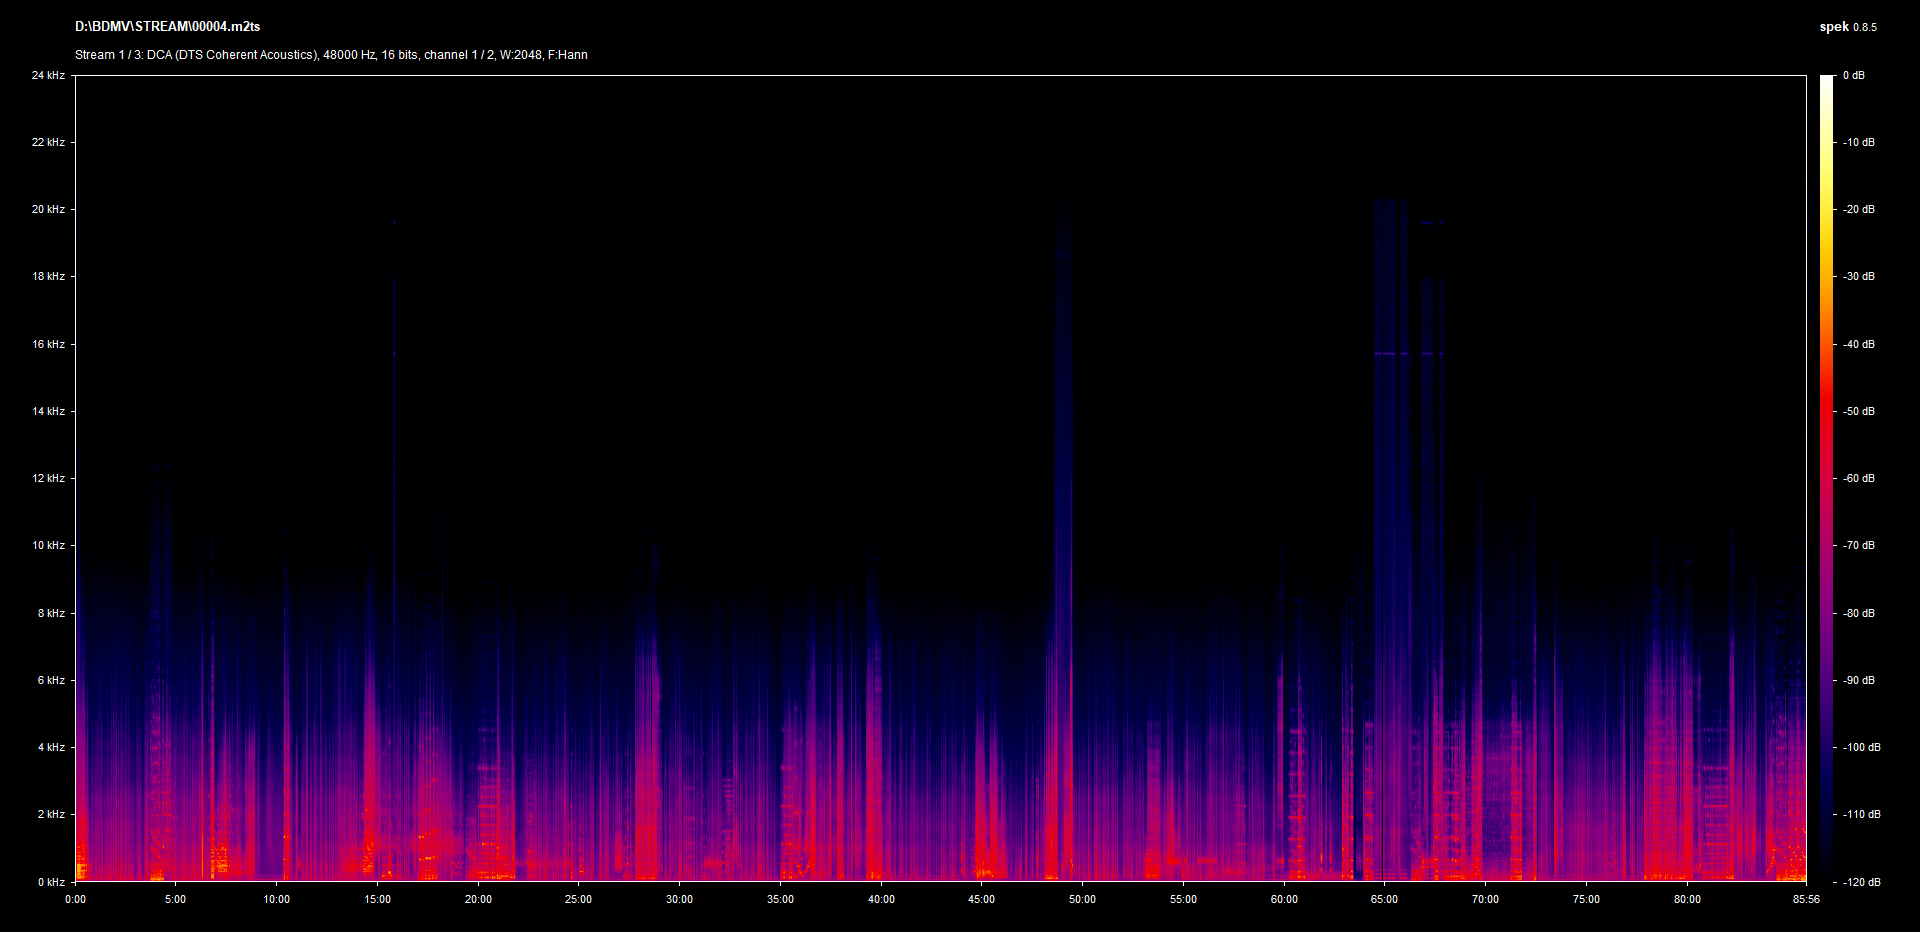Viewport: 1920px width, 932px height.
Task: Click the 24 kHz frequency axis label
Action: point(48,75)
